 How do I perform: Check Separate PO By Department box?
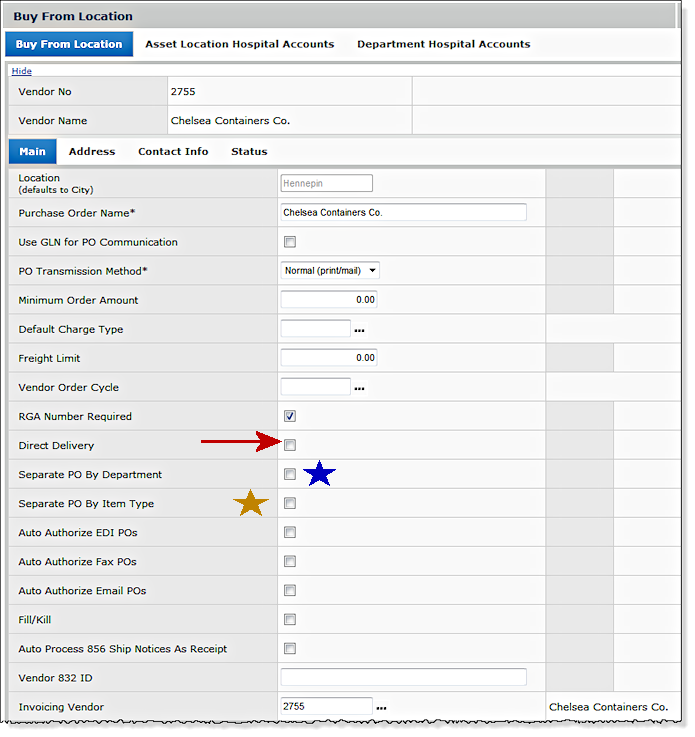point(290,474)
